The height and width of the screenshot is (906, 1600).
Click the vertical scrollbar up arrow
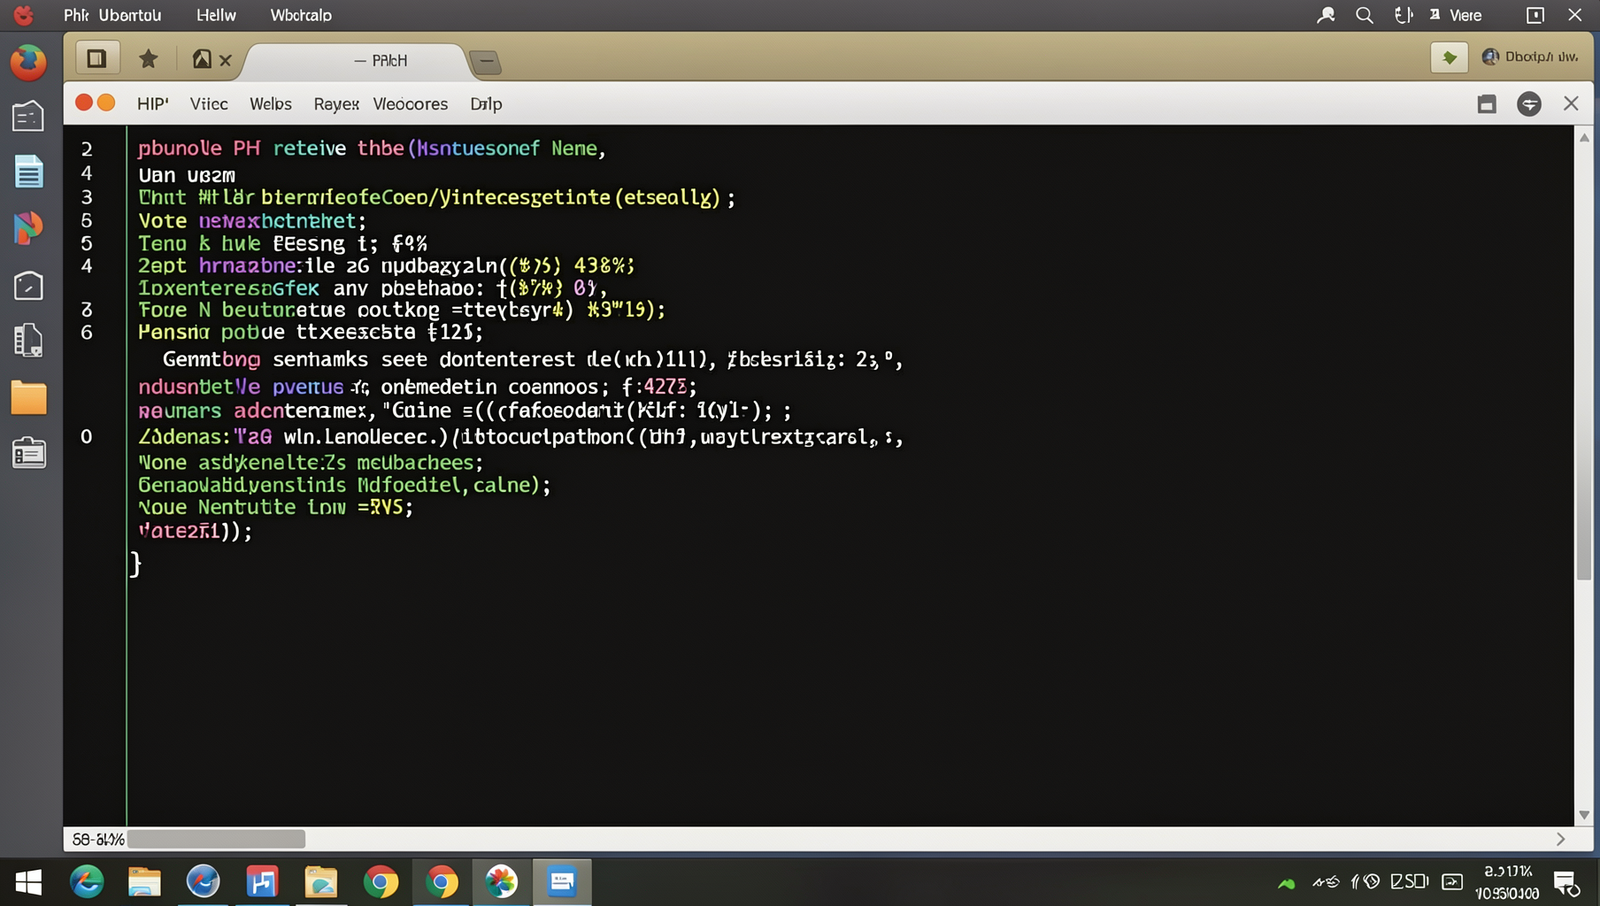click(1584, 138)
